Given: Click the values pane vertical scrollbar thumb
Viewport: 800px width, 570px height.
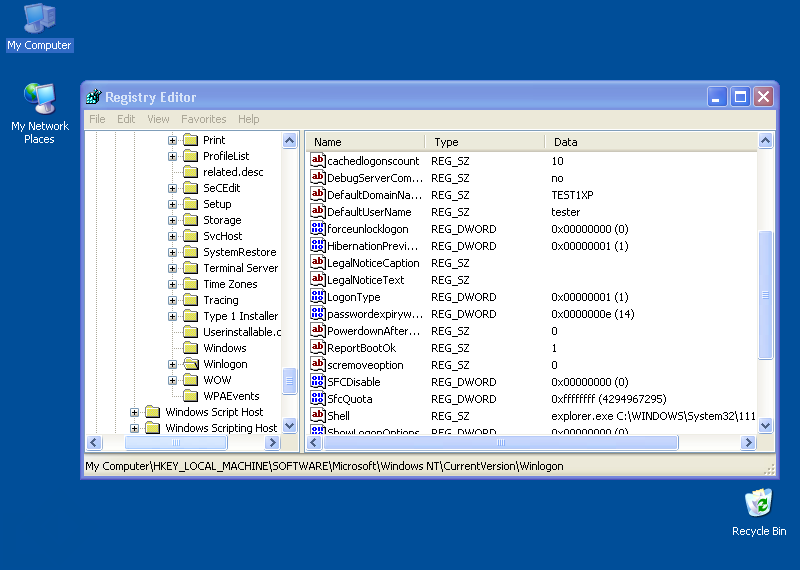Looking at the screenshot, I should 765,295.
